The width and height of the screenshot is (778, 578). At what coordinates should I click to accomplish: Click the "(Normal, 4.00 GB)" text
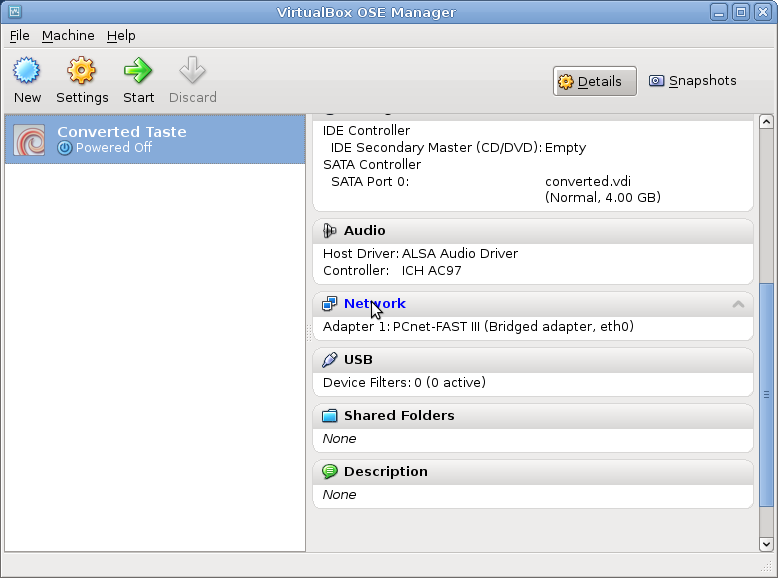coord(603,198)
